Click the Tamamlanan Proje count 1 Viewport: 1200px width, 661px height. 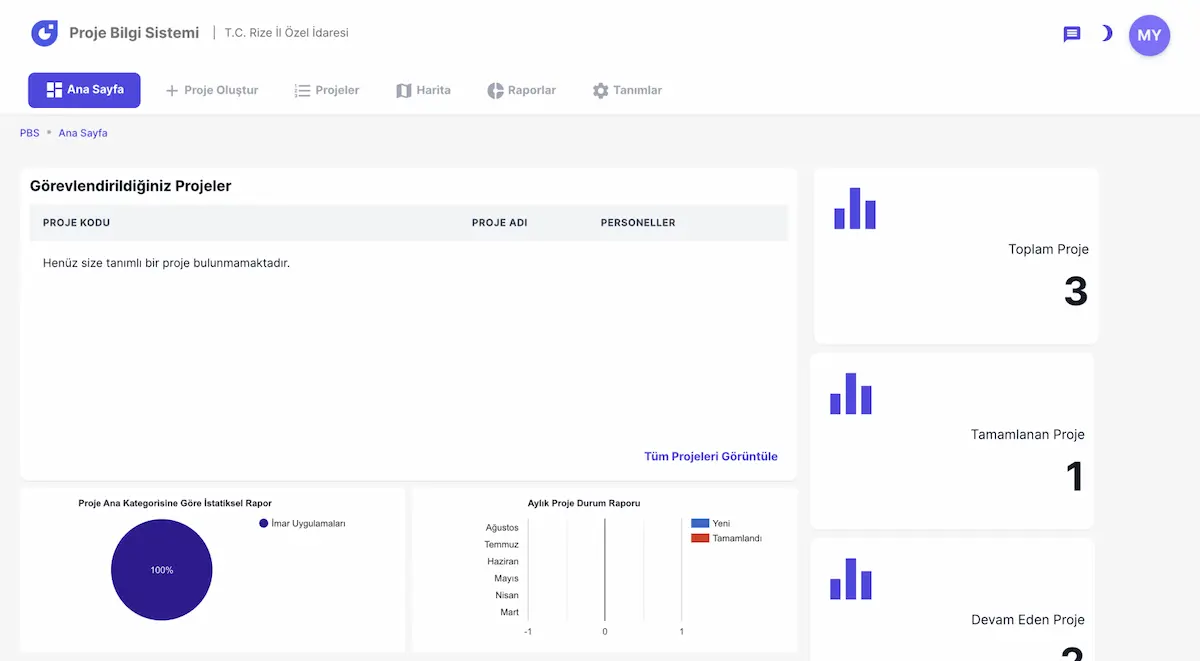(1075, 476)
